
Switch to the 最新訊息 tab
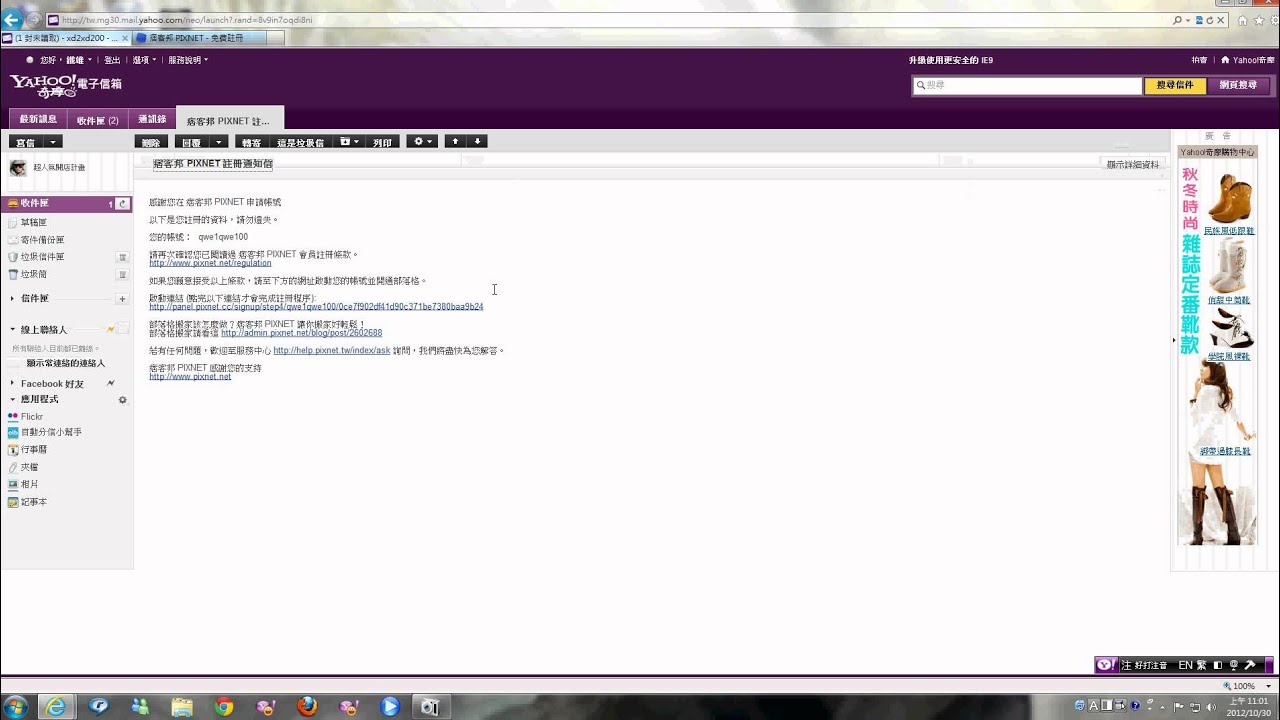(x=38, y=120)
